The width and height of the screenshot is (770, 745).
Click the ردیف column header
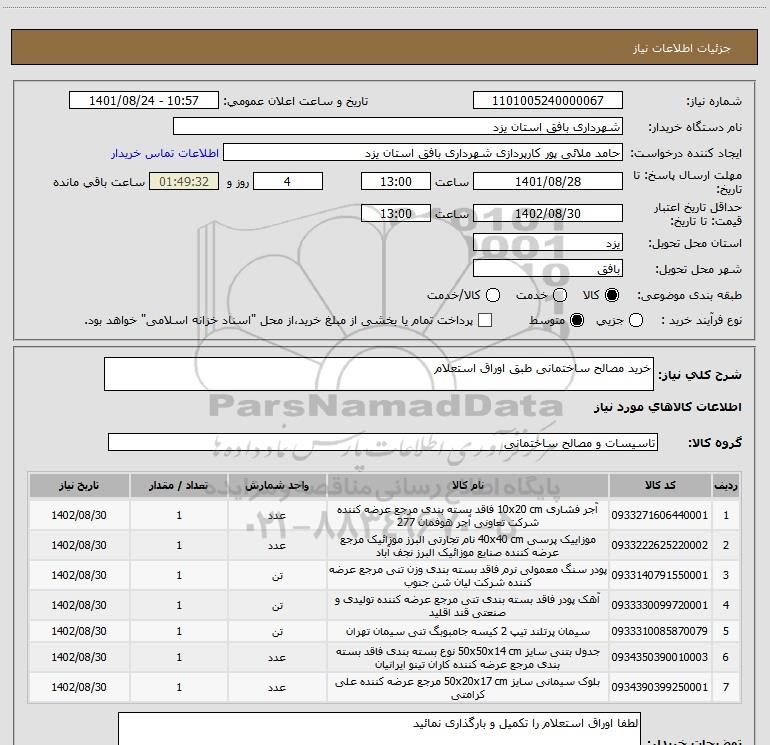click(x=725, y=485)
